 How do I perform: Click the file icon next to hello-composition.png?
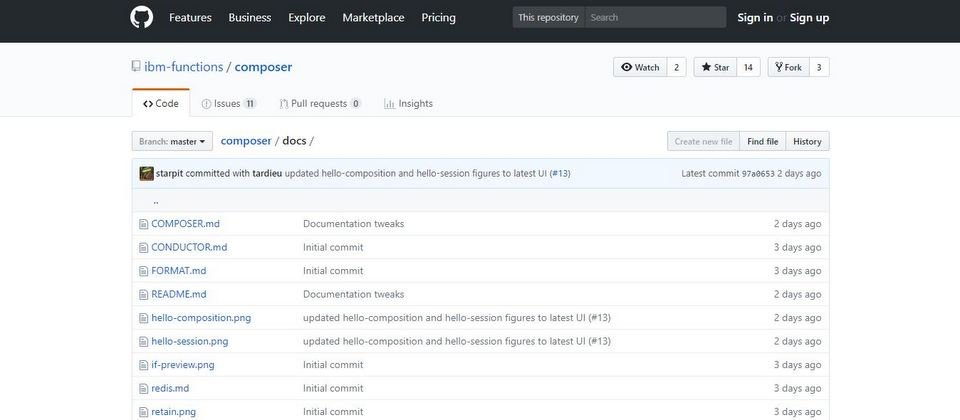(143, 318)
